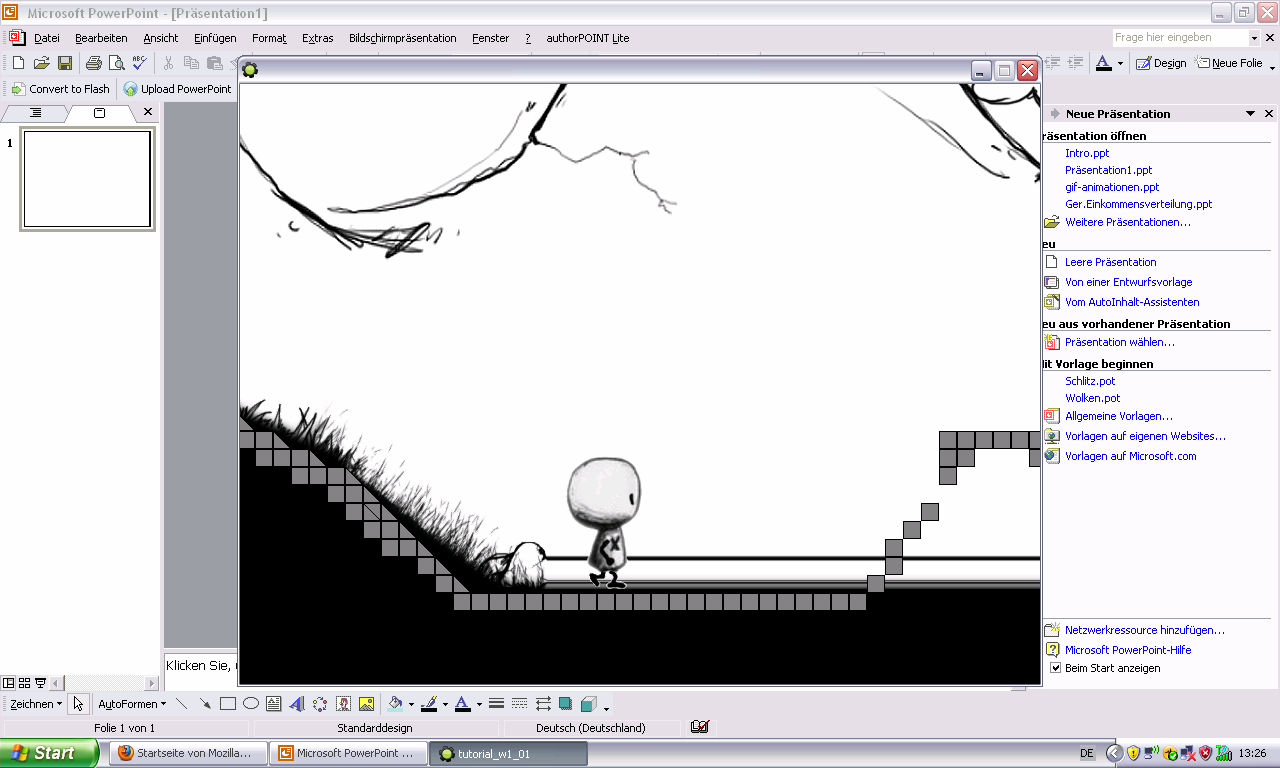The width and height of the screenshot is (1280, 768).
Task: Select the Rectangle drawing tool
Action: (x=228, y=704)
